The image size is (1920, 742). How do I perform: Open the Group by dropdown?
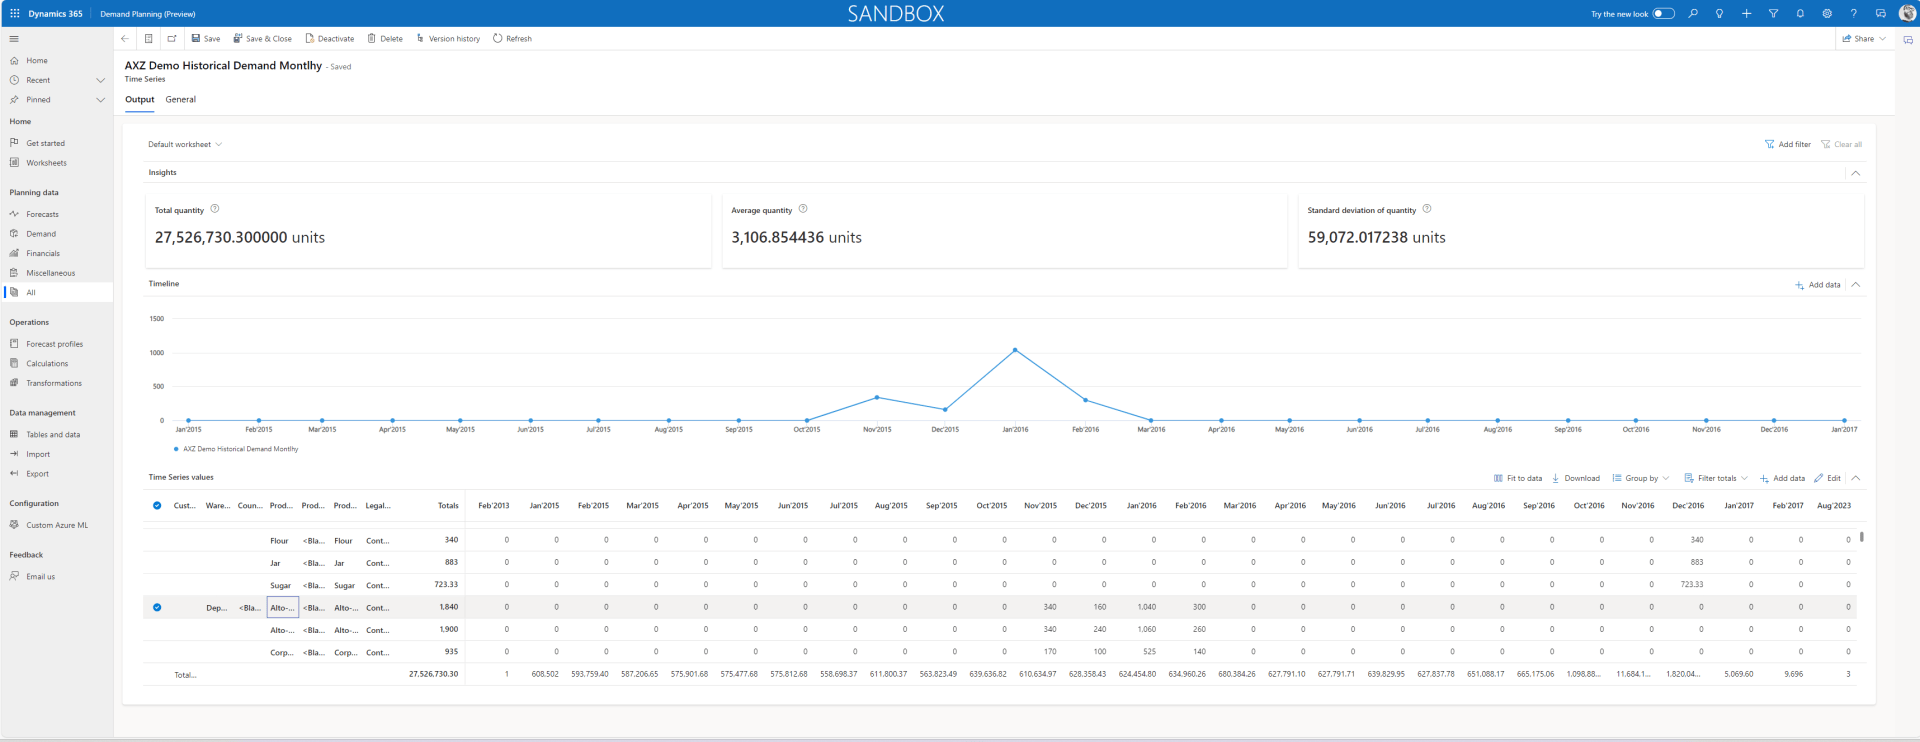click(1640, 478)
